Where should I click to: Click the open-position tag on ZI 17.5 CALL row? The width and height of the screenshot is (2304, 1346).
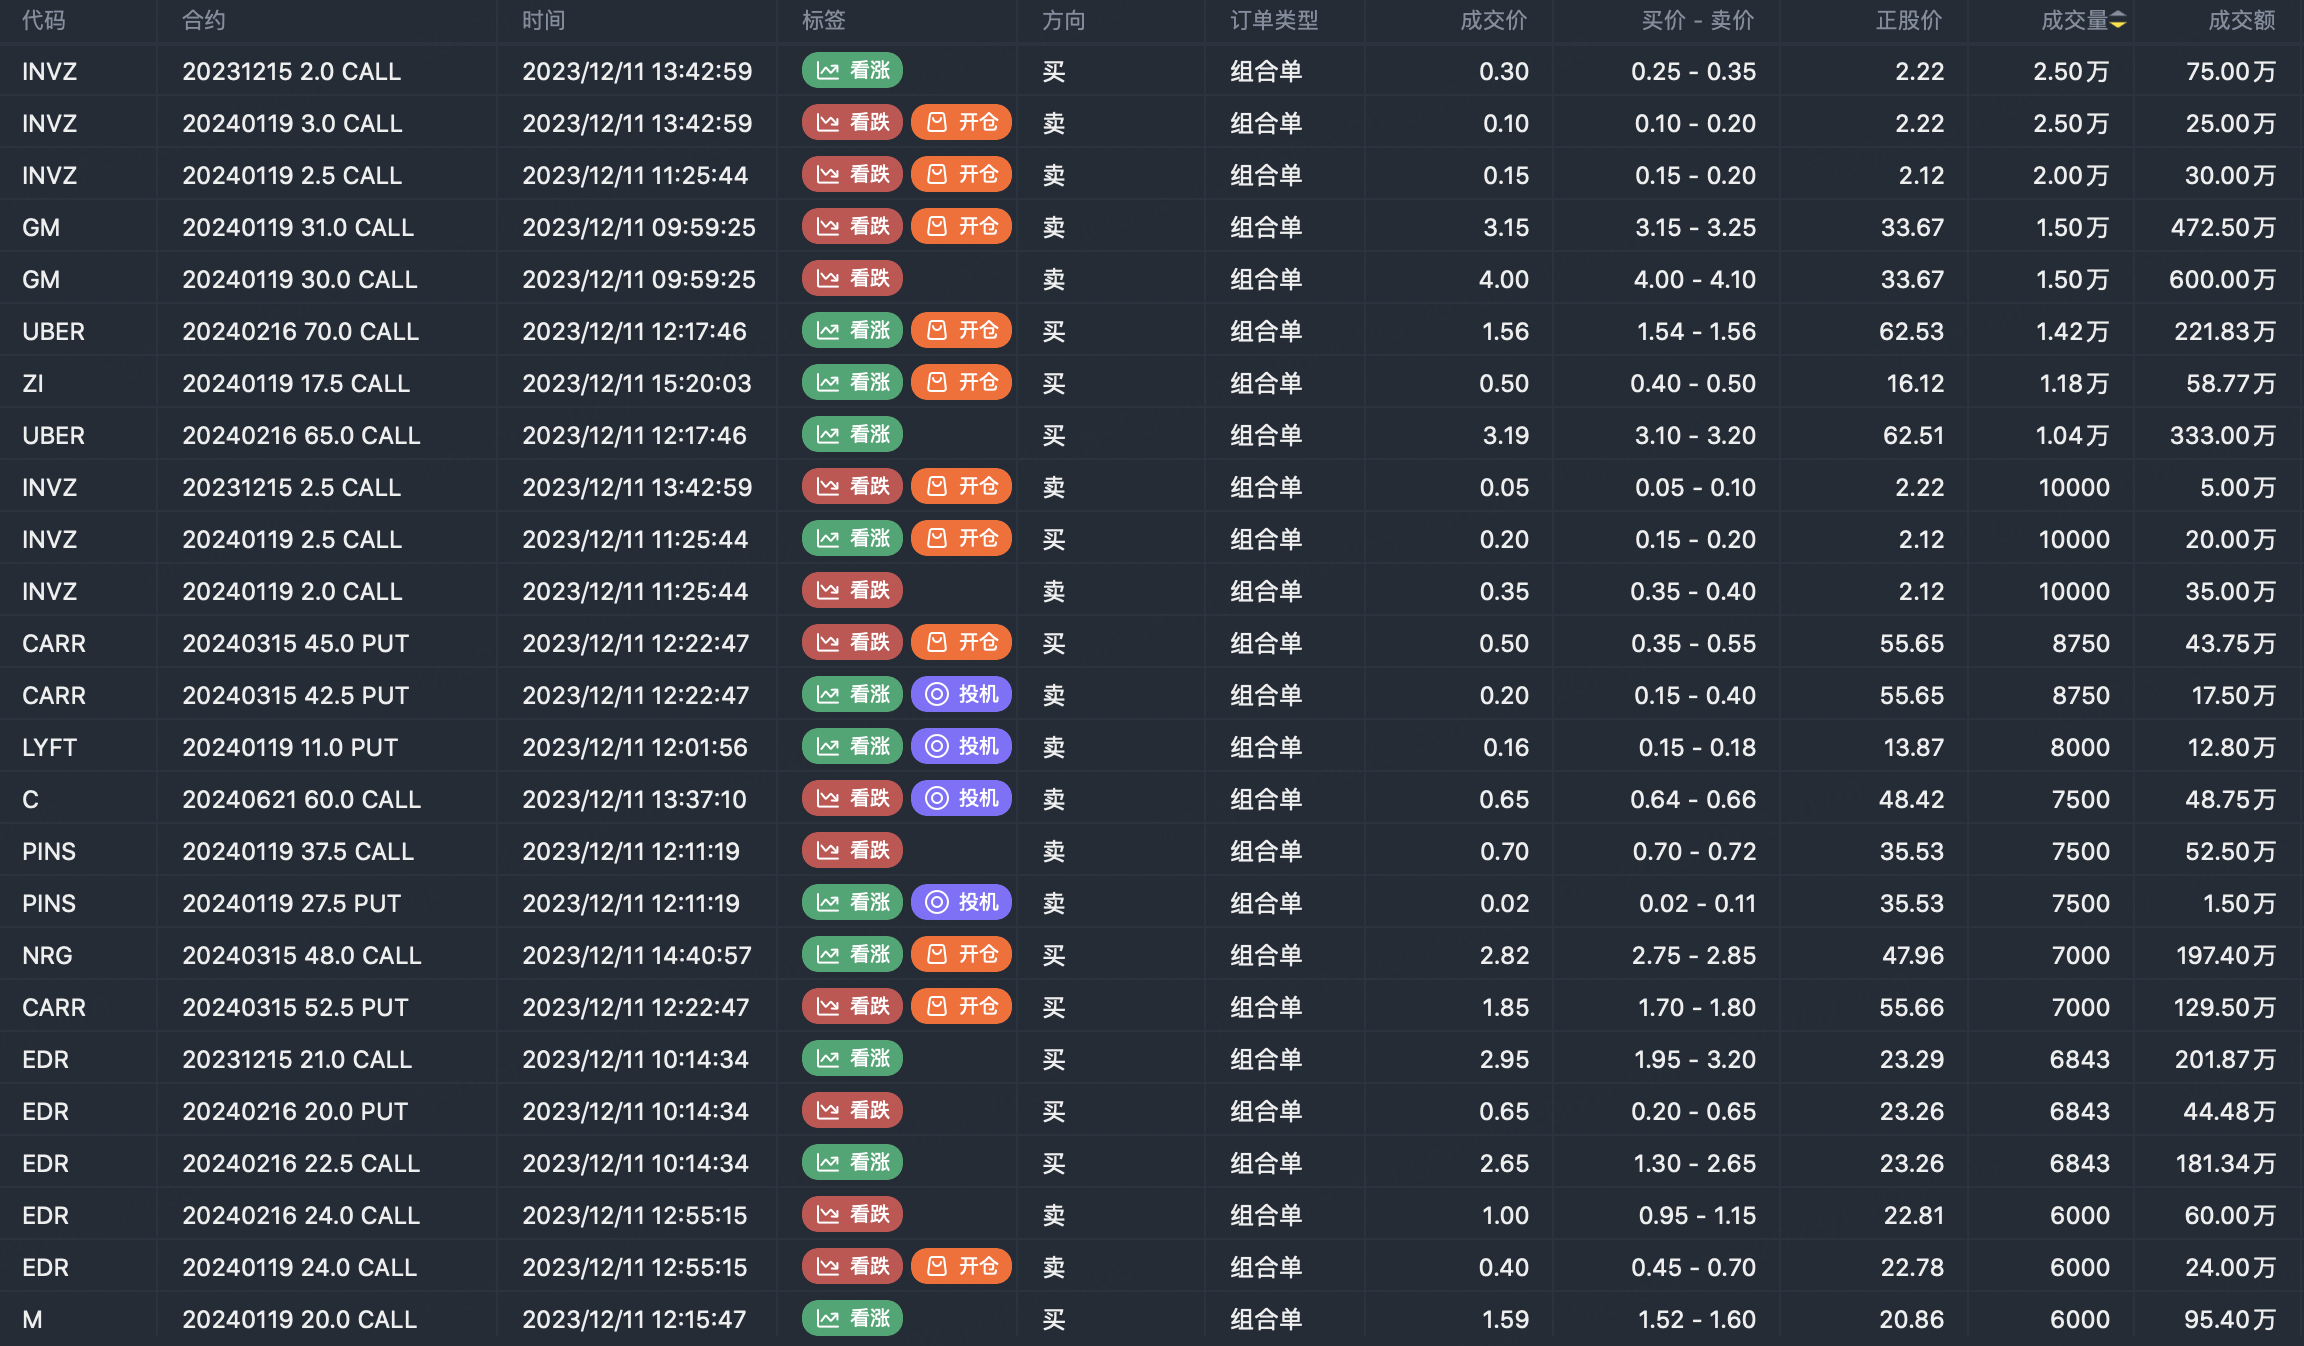pyautogui.click(x=961, y=383)
